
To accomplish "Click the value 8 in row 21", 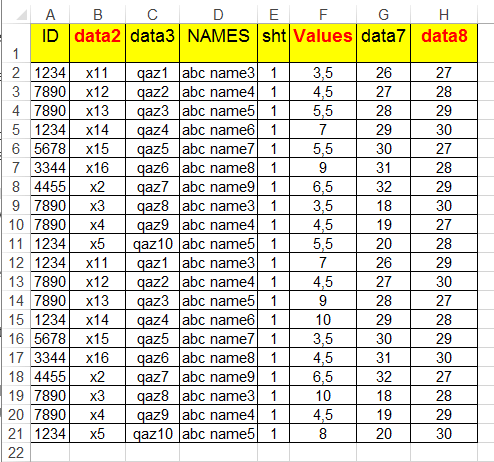I will click(x=323, y=434).
